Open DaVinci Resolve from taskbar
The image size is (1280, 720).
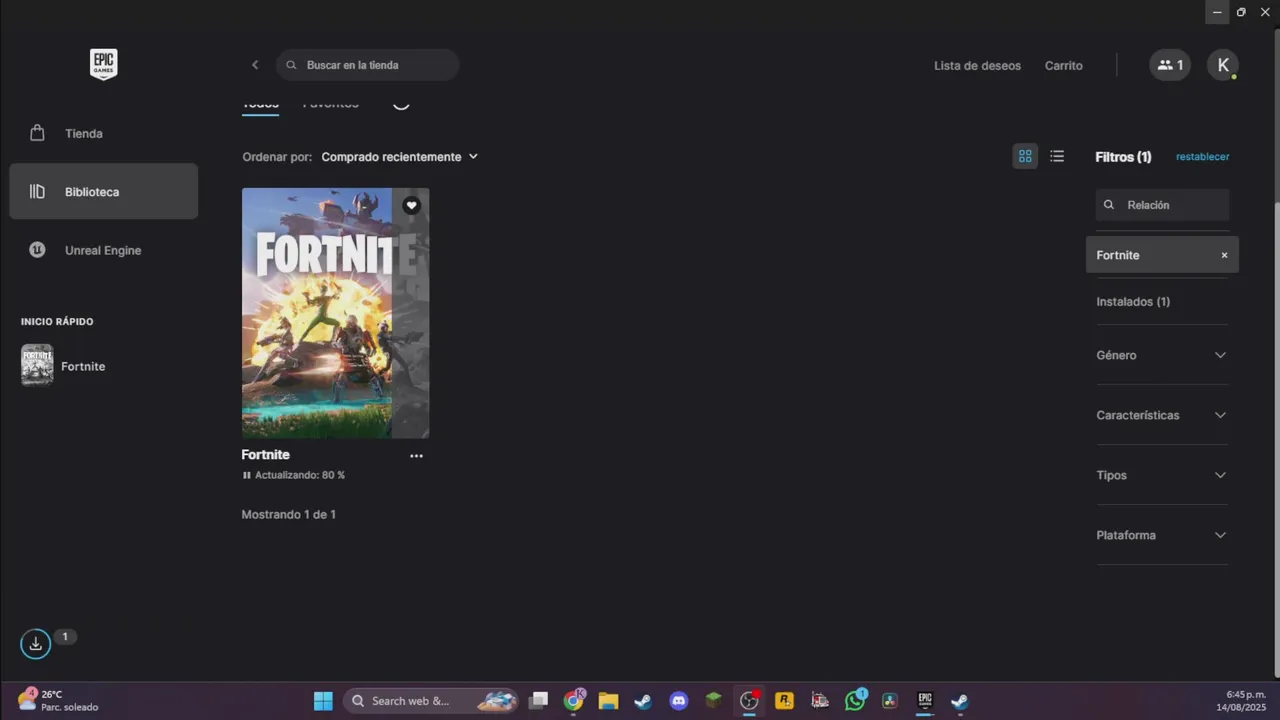coord(890,701)
